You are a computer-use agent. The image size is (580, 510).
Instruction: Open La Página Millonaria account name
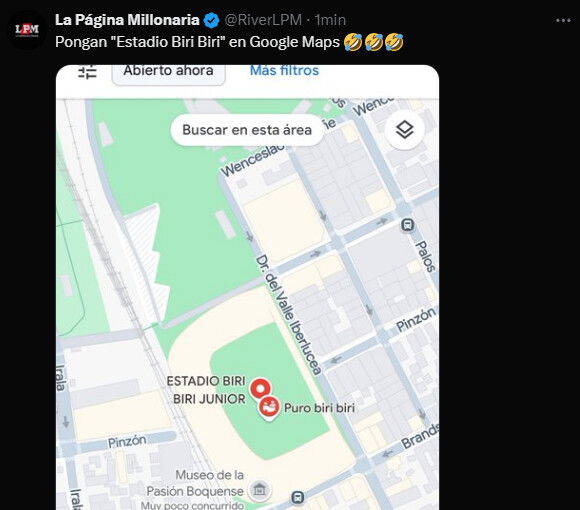coord(127,20)
